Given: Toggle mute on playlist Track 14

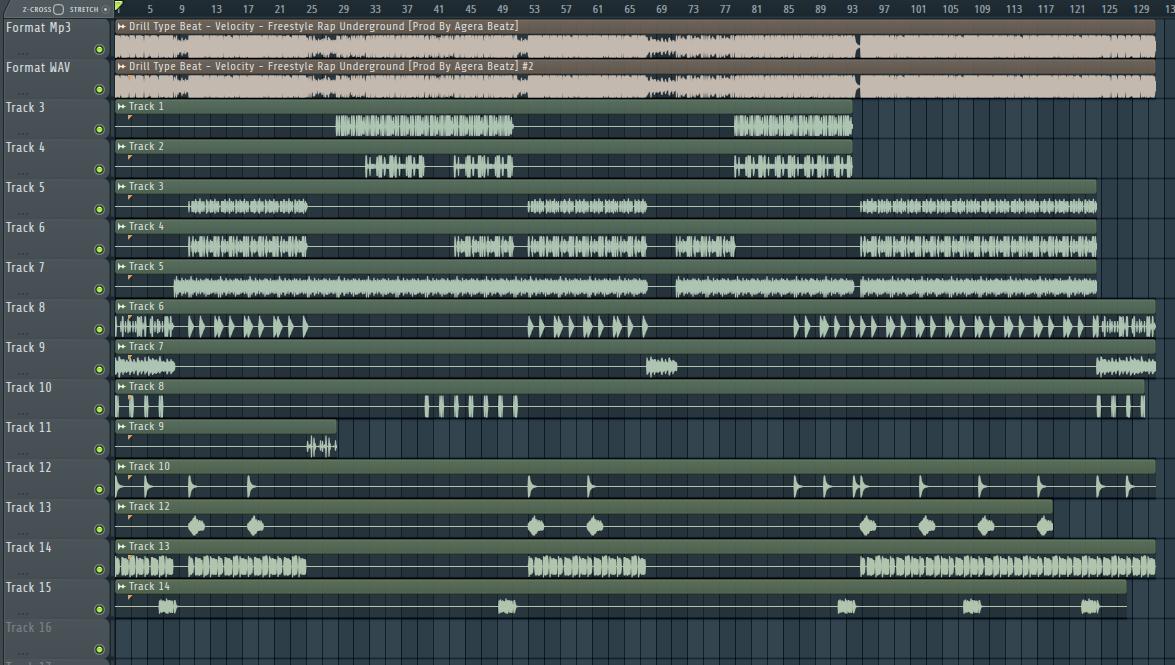Looking at the screenshot, I should pyautogui.click(x=100, y=569).
